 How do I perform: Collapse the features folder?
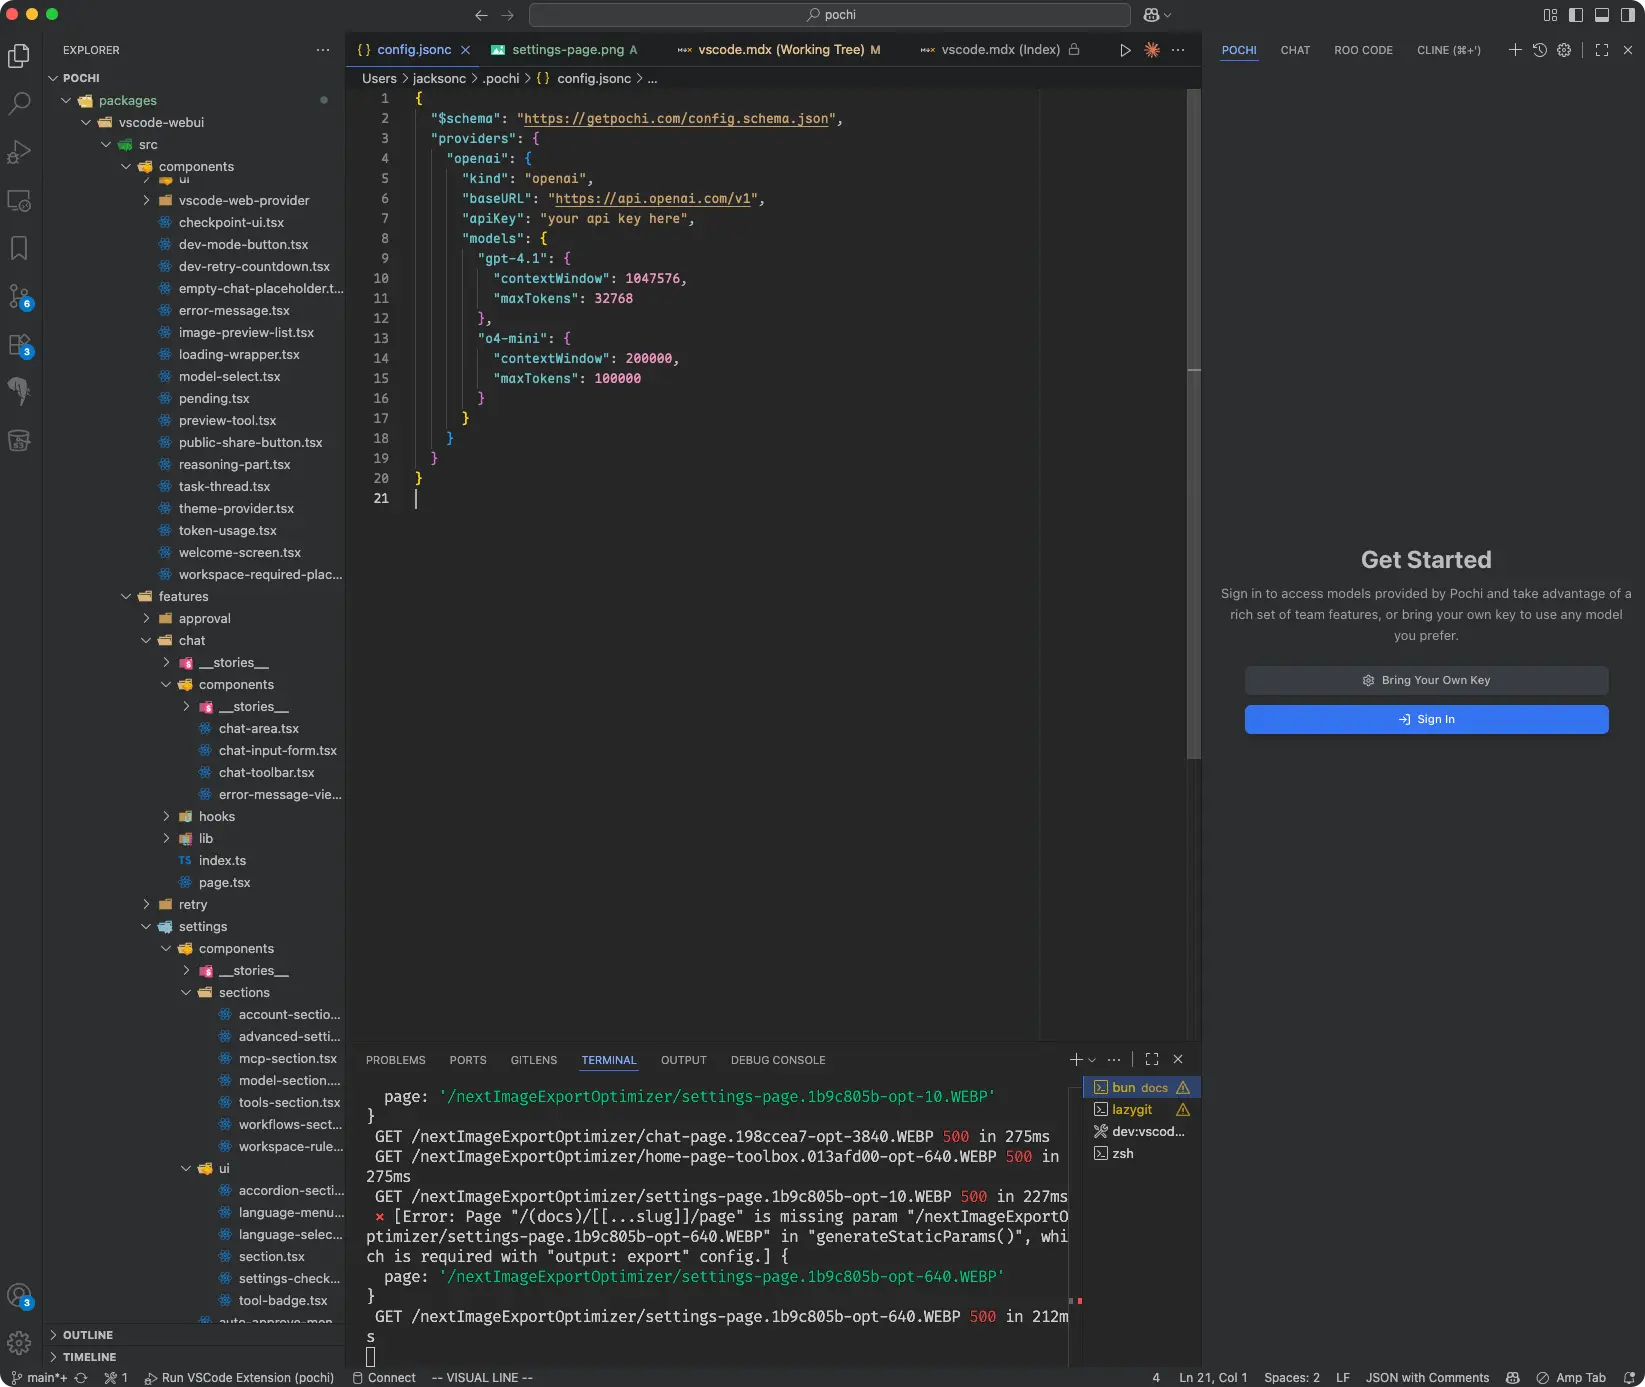coord(183,597)
